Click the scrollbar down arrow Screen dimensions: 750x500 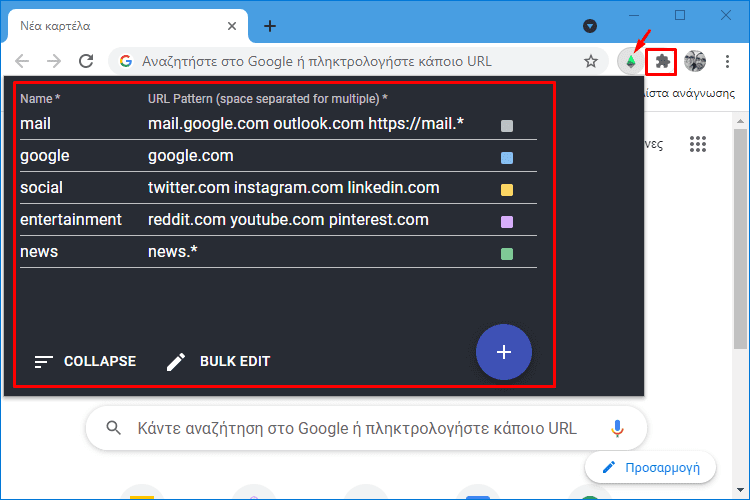[x=740, y=490]
